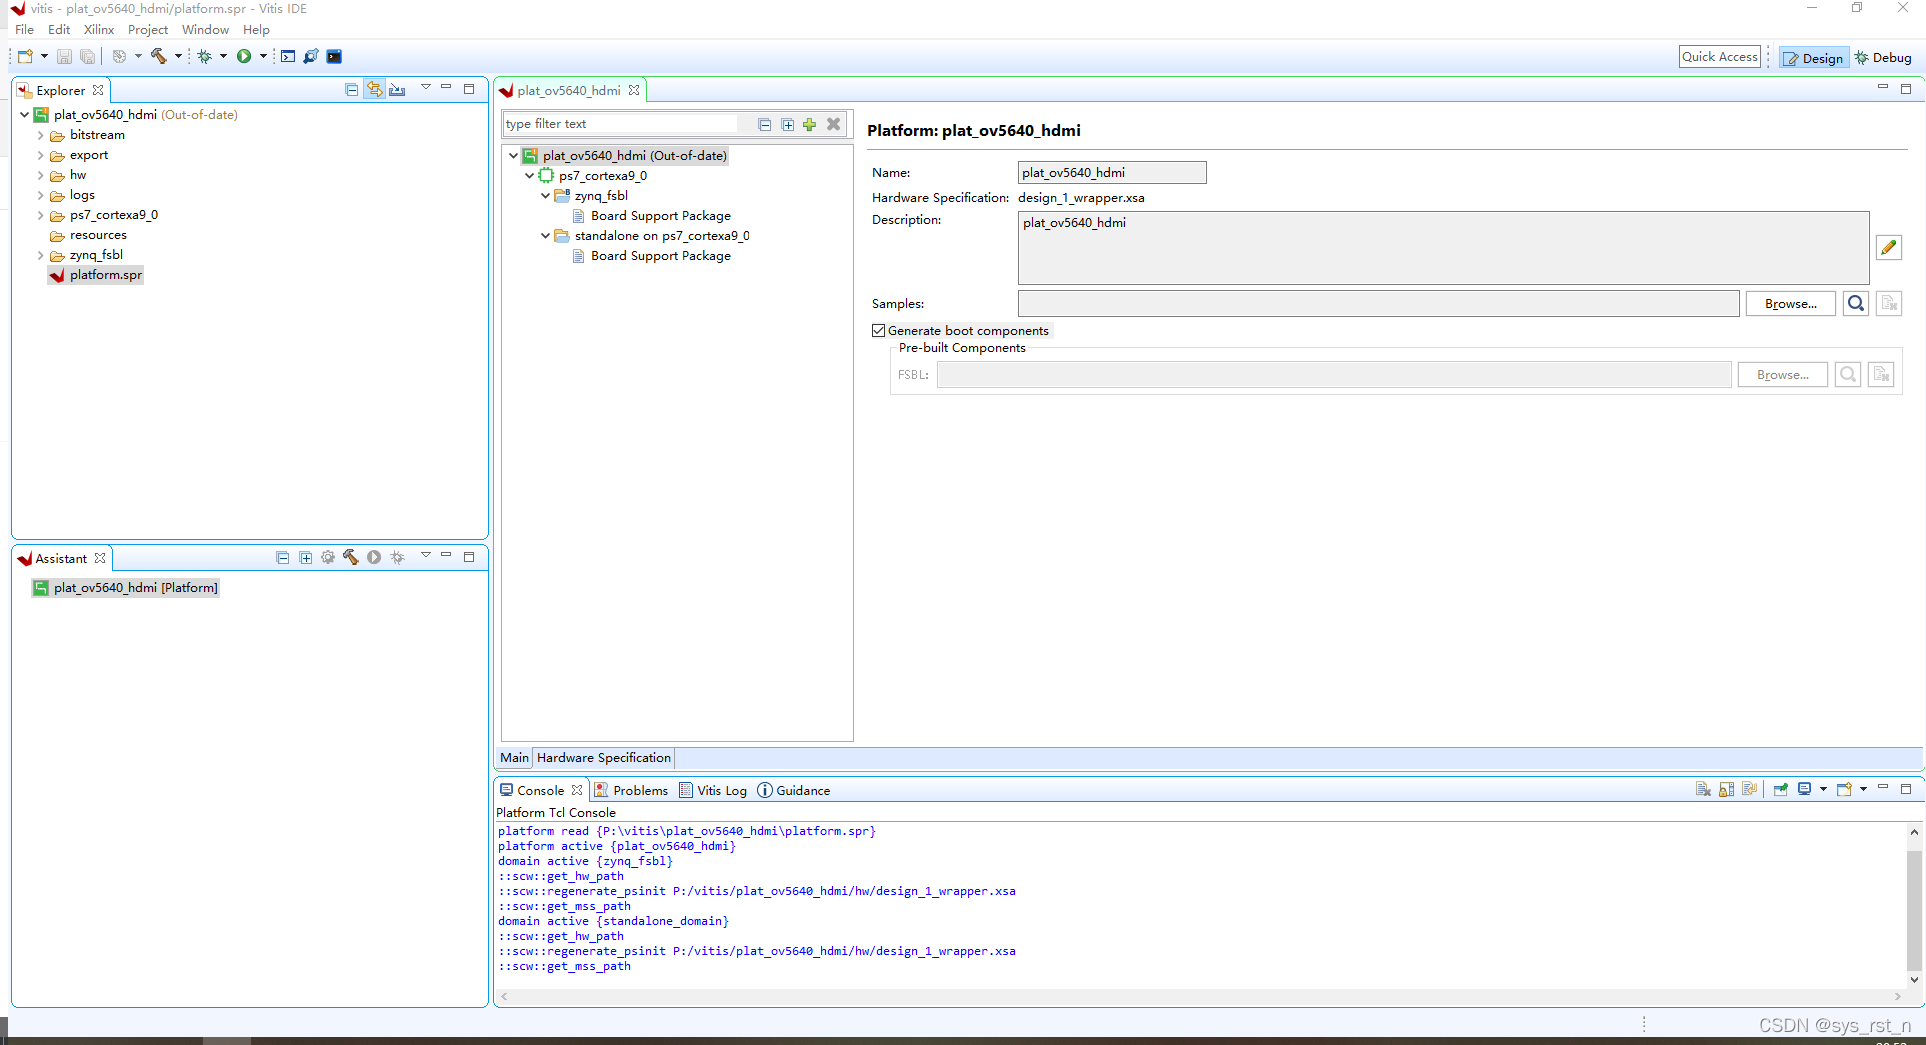The image size is (1926, 1045).
Task: Switch to Design perspective
Action: (x=1813, y=58)
